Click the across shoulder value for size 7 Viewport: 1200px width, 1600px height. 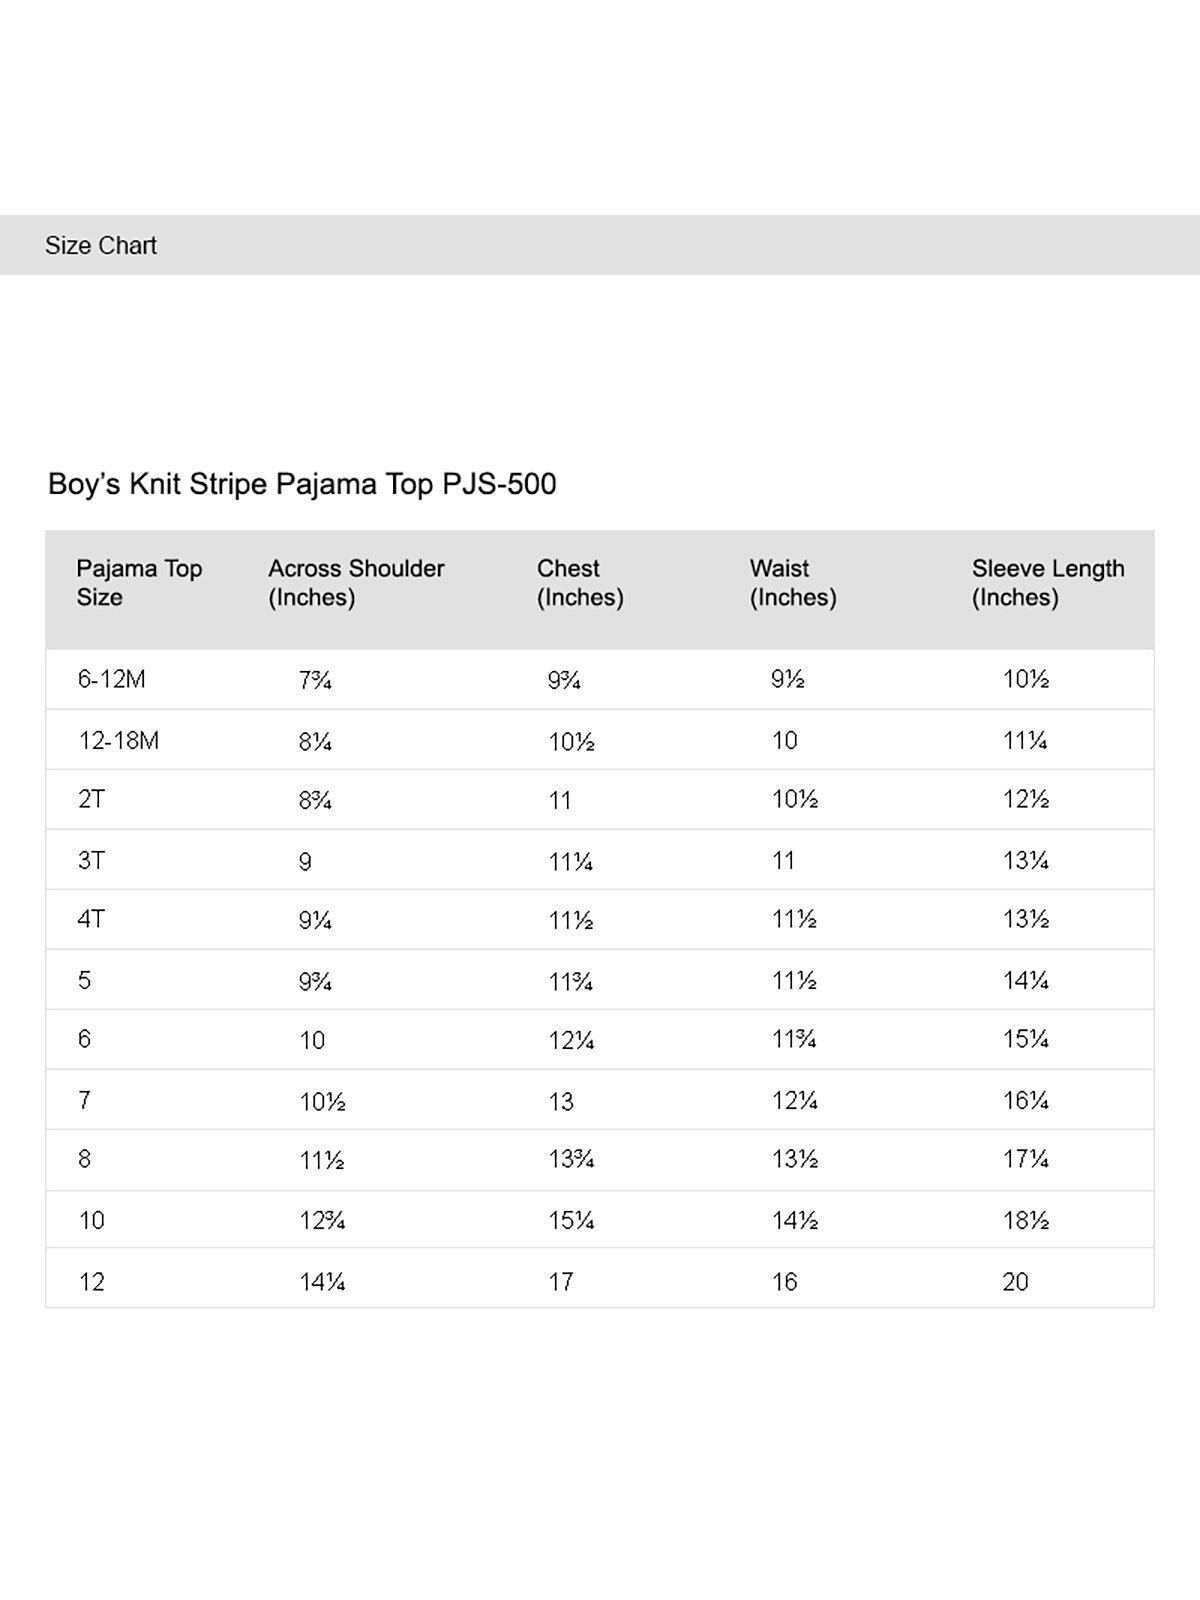pos(322,1102)
